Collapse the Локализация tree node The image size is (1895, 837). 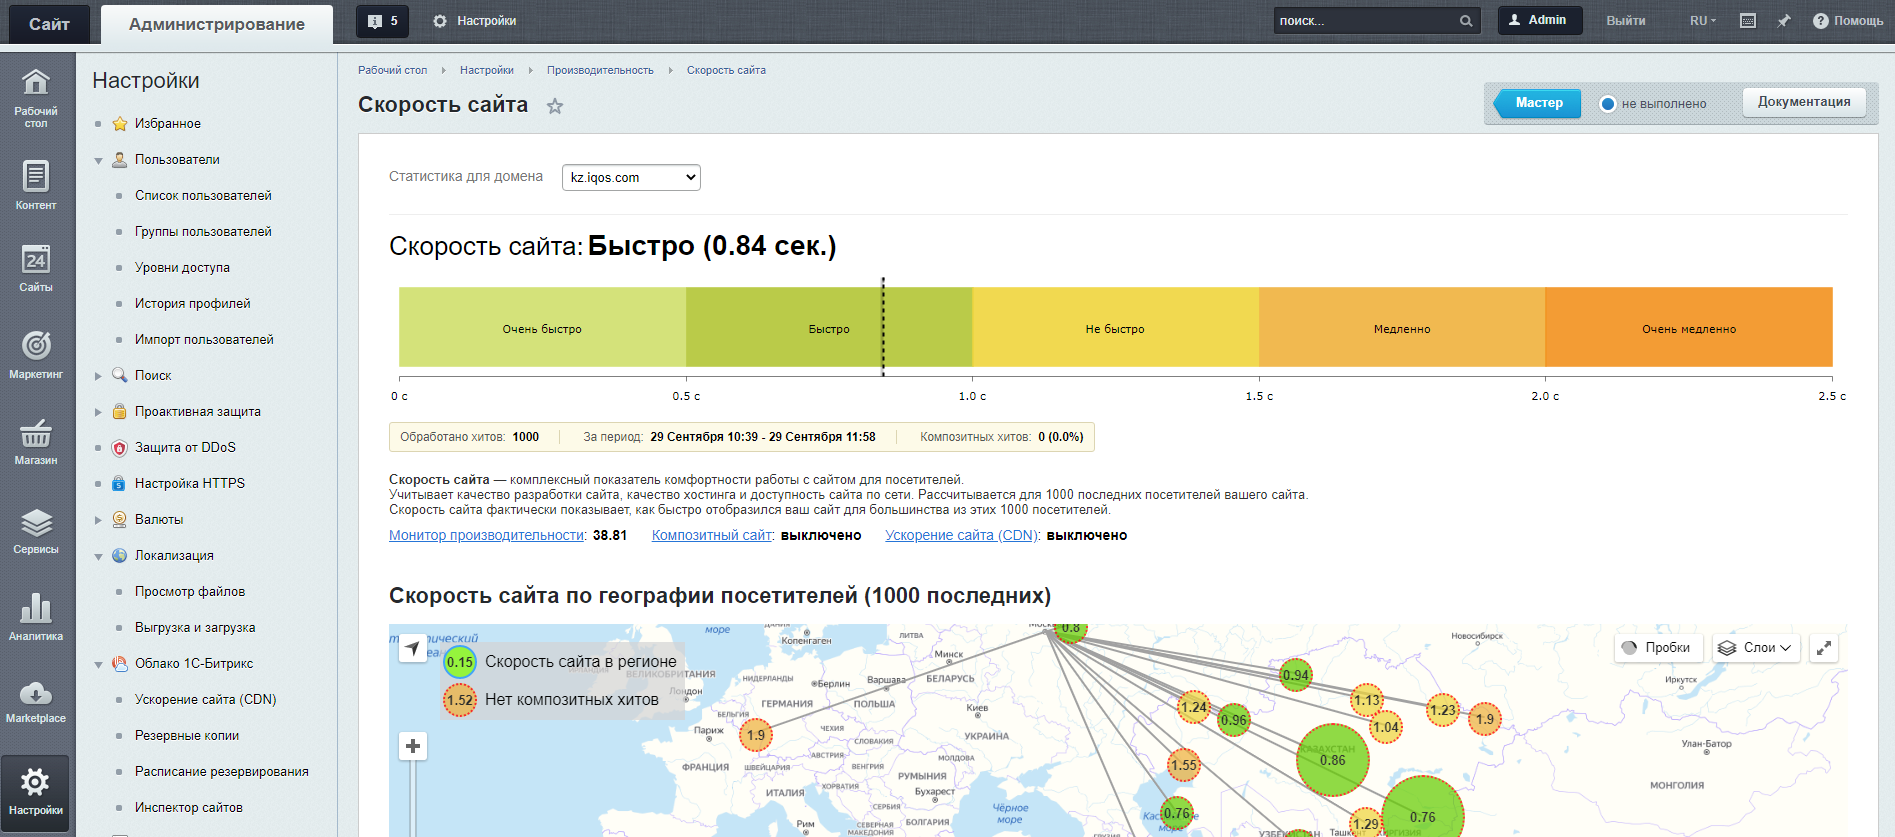click(98, 556)
